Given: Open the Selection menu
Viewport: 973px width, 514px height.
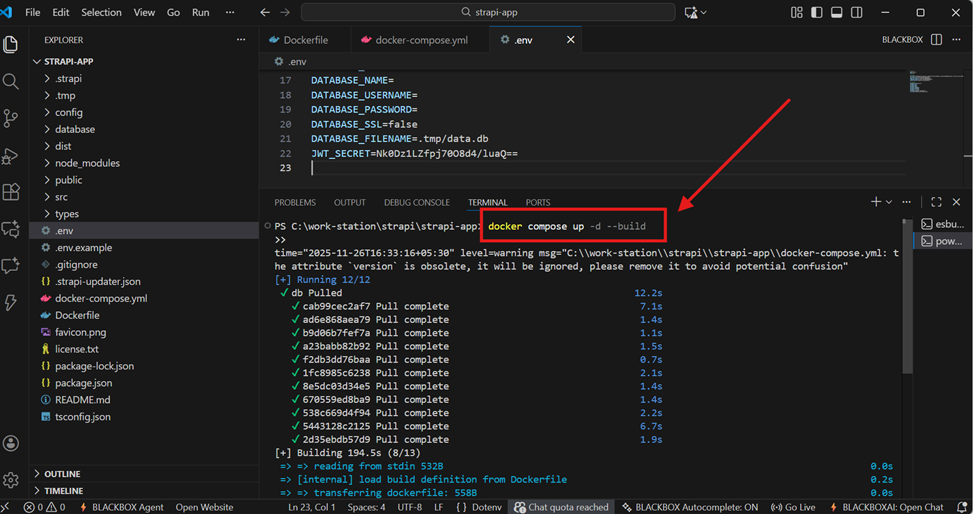Looking at the screenshot, I should click(101, 12).
